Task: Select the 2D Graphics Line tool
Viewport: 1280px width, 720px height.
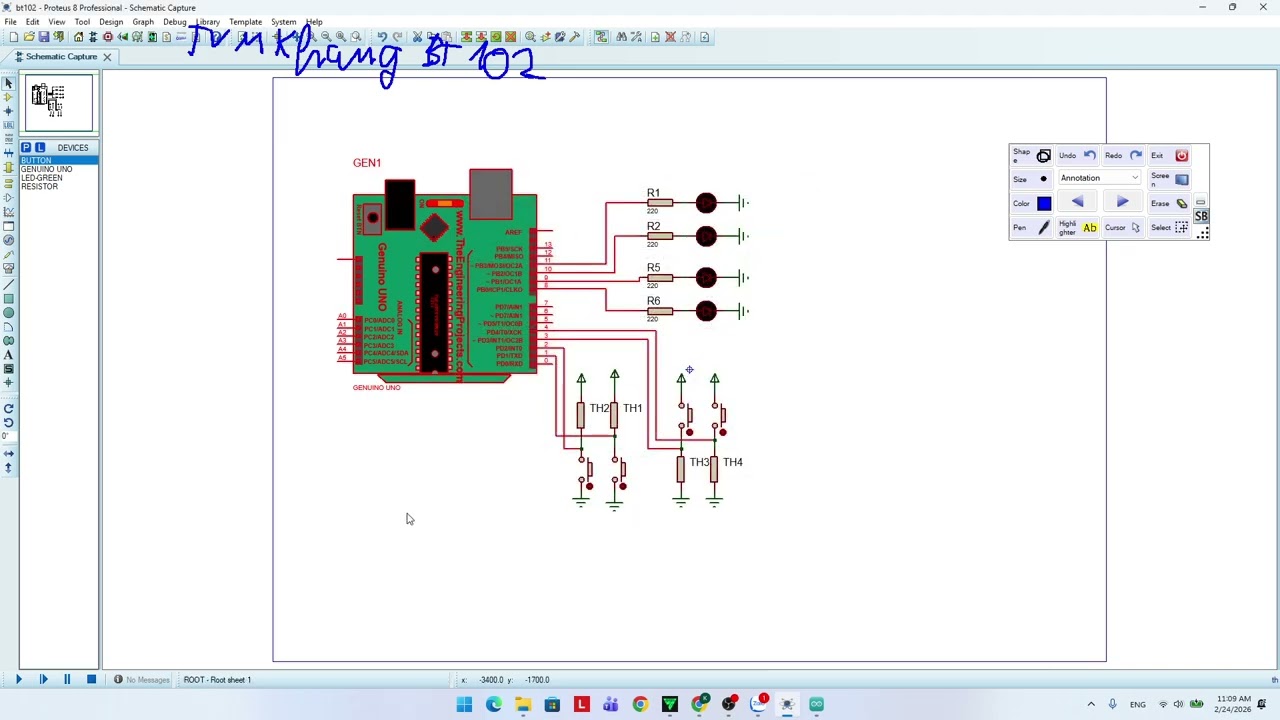Action: (8, 285)
